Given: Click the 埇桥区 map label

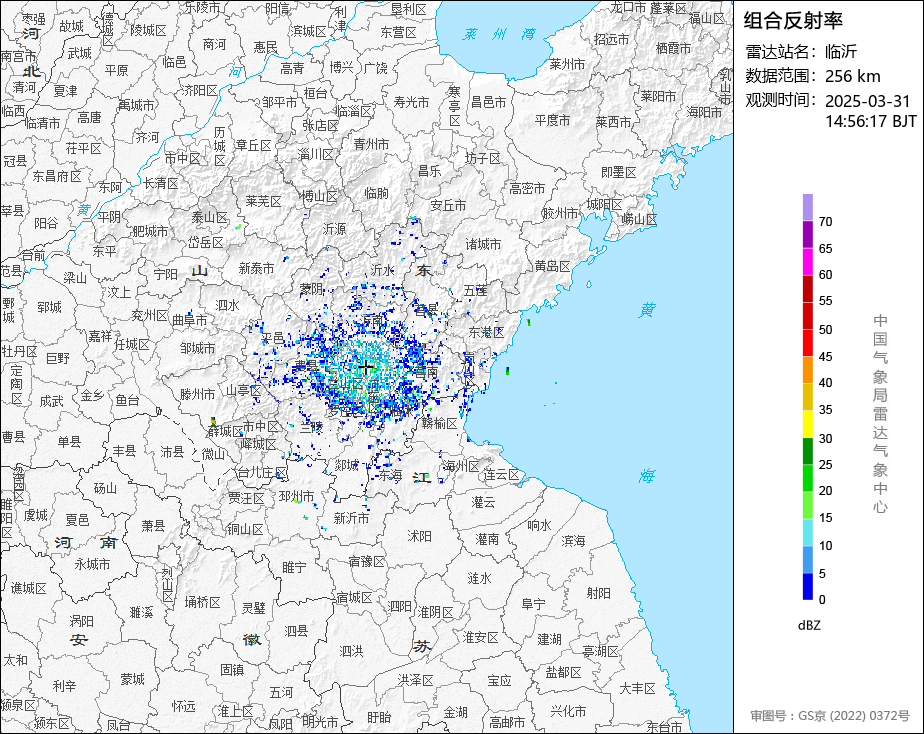Looking at the screenshot, I should coord(202,602).
